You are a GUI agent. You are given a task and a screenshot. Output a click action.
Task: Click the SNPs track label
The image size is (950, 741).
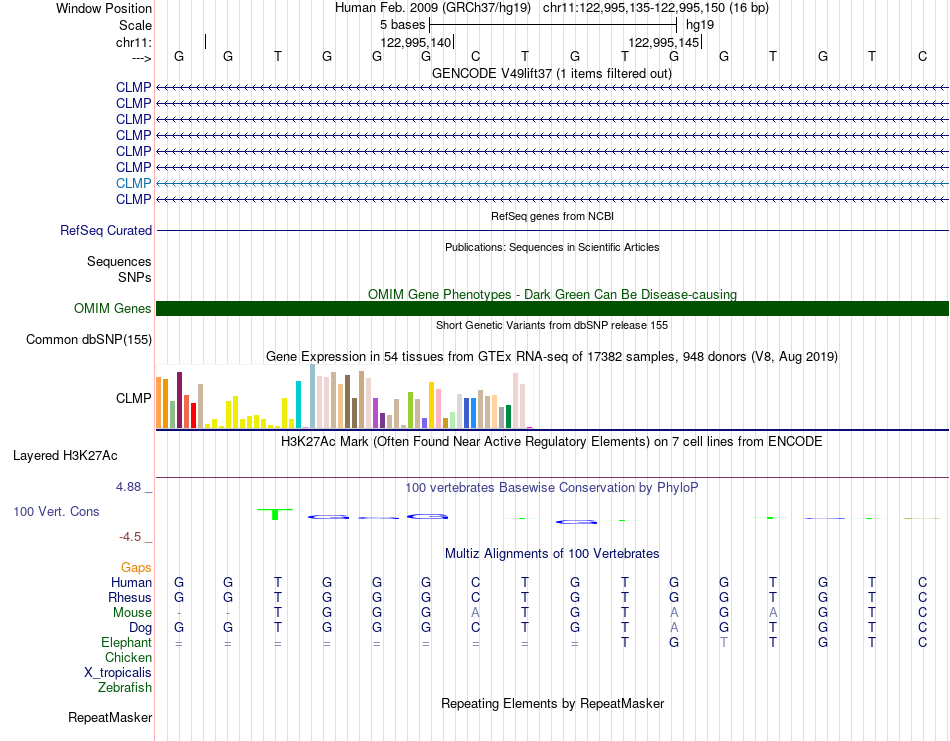[x=135, y=277]
